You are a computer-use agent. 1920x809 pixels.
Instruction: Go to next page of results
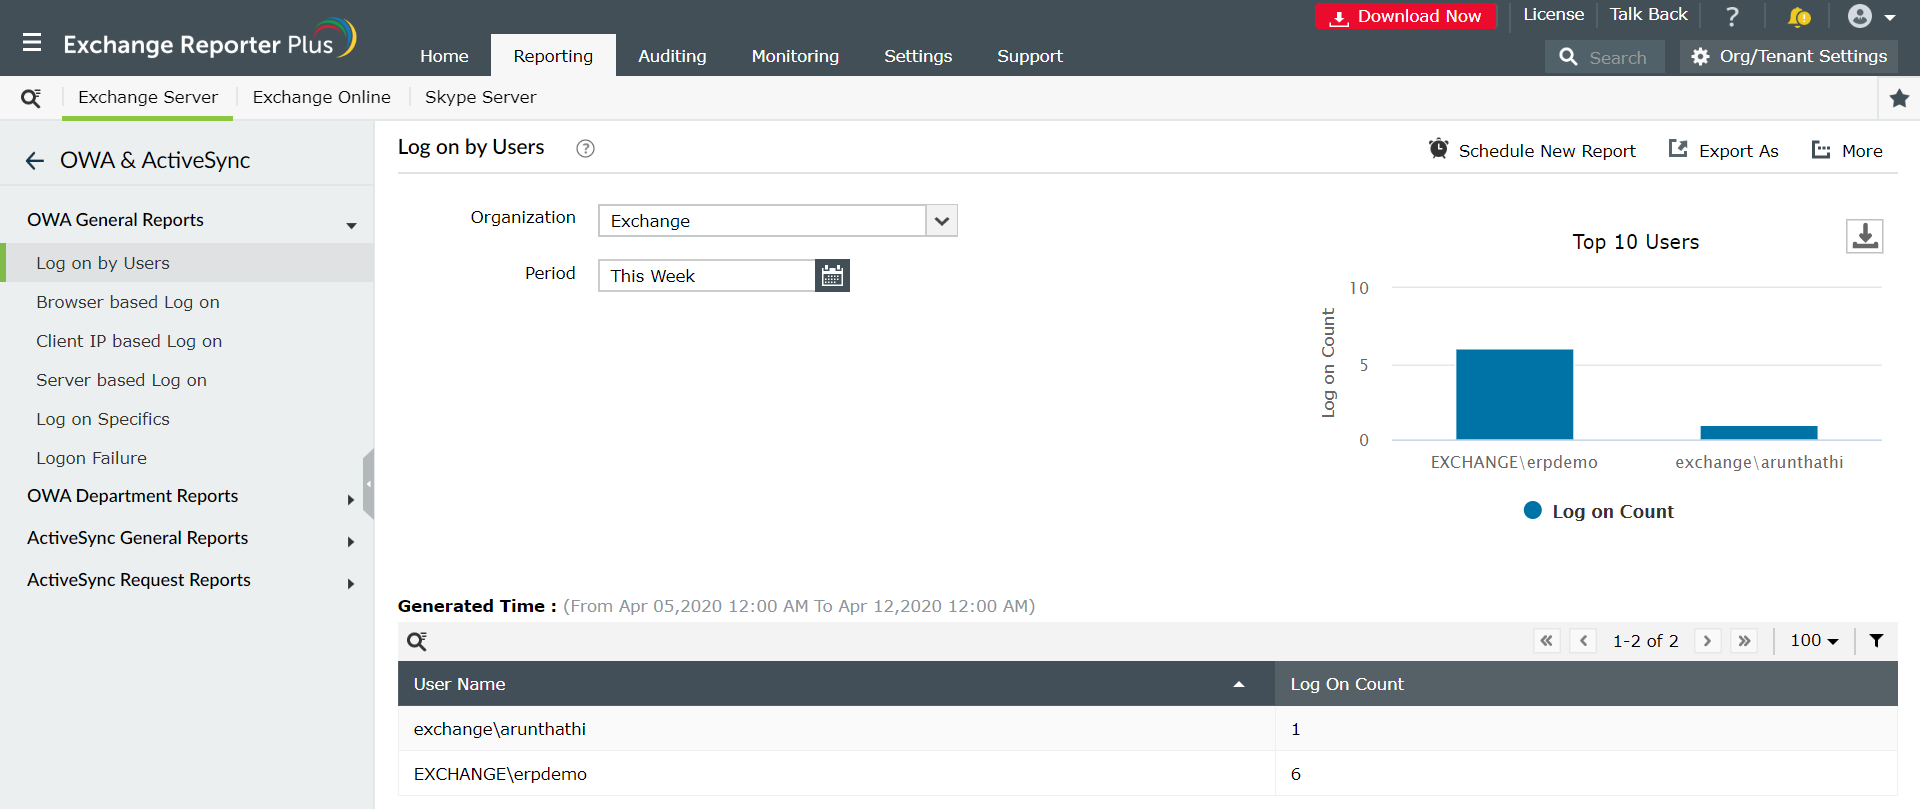coord(1707,641)
